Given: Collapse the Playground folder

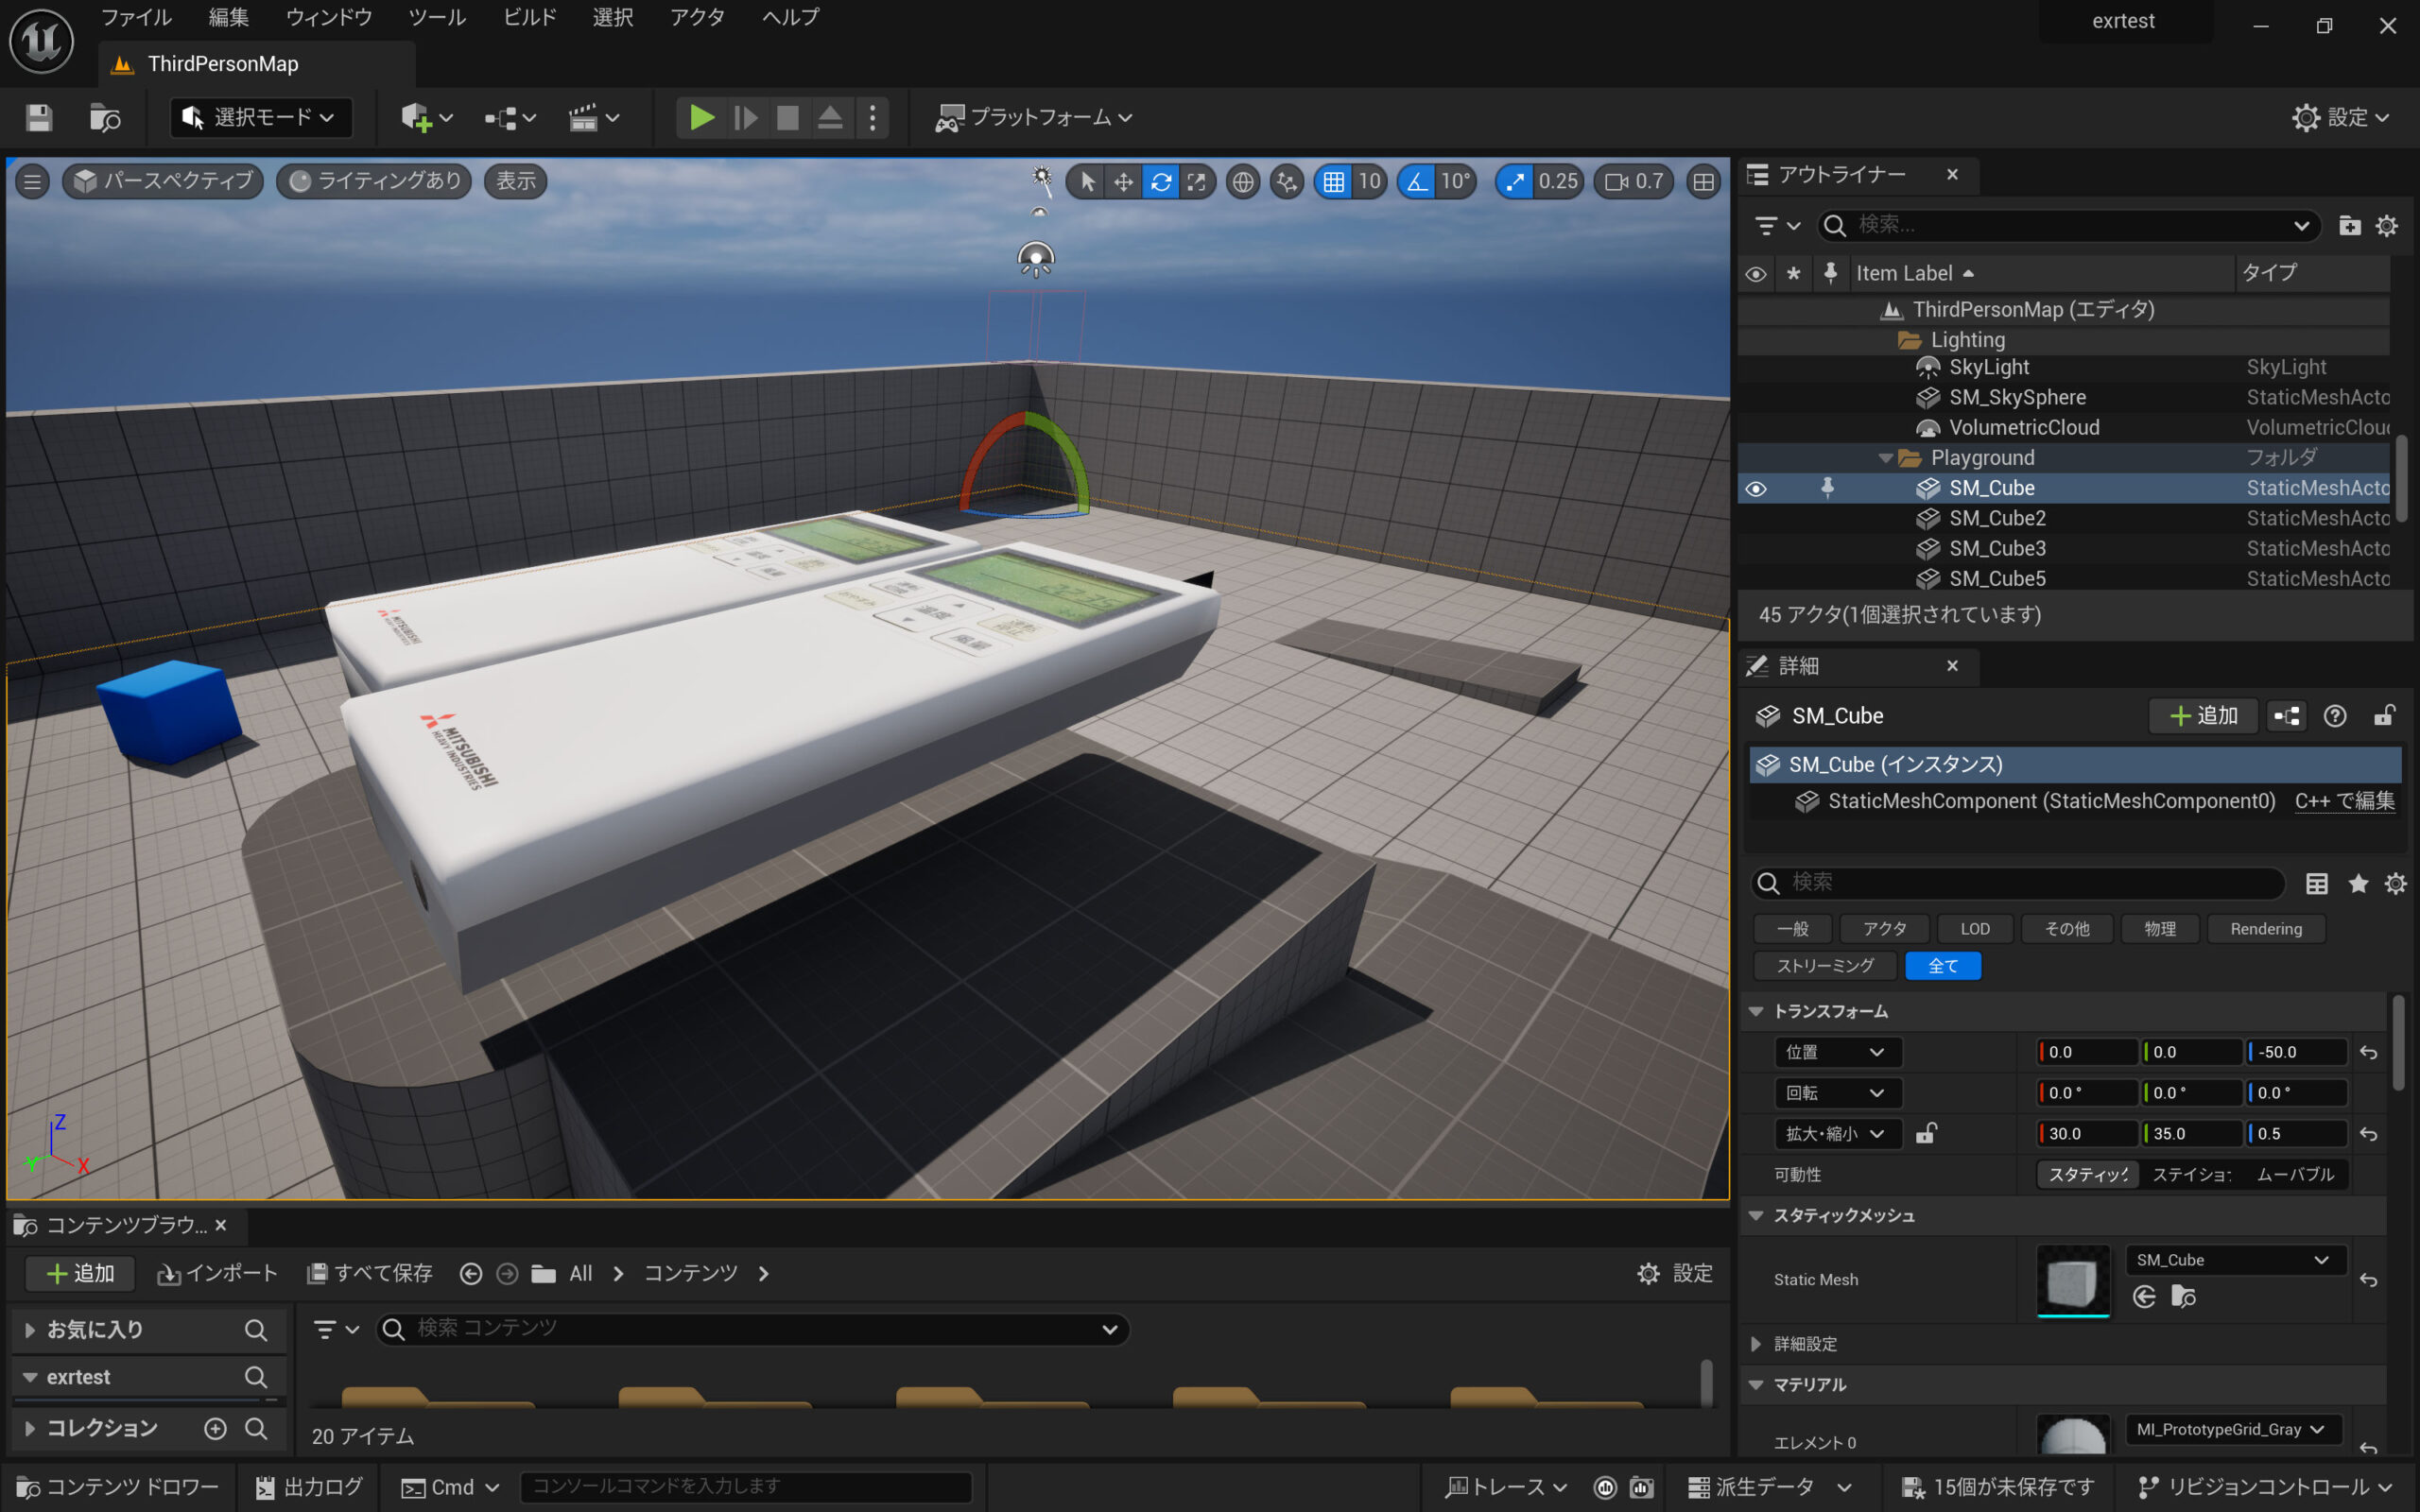Looking at the screenshot, I should [x=1885, y=458].
